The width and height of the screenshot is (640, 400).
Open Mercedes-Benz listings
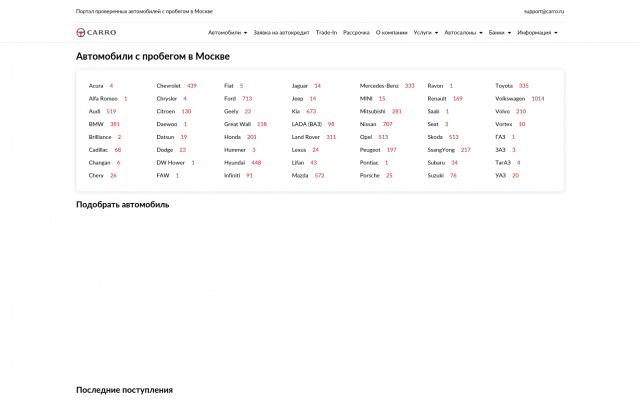[x=379, y=86]
